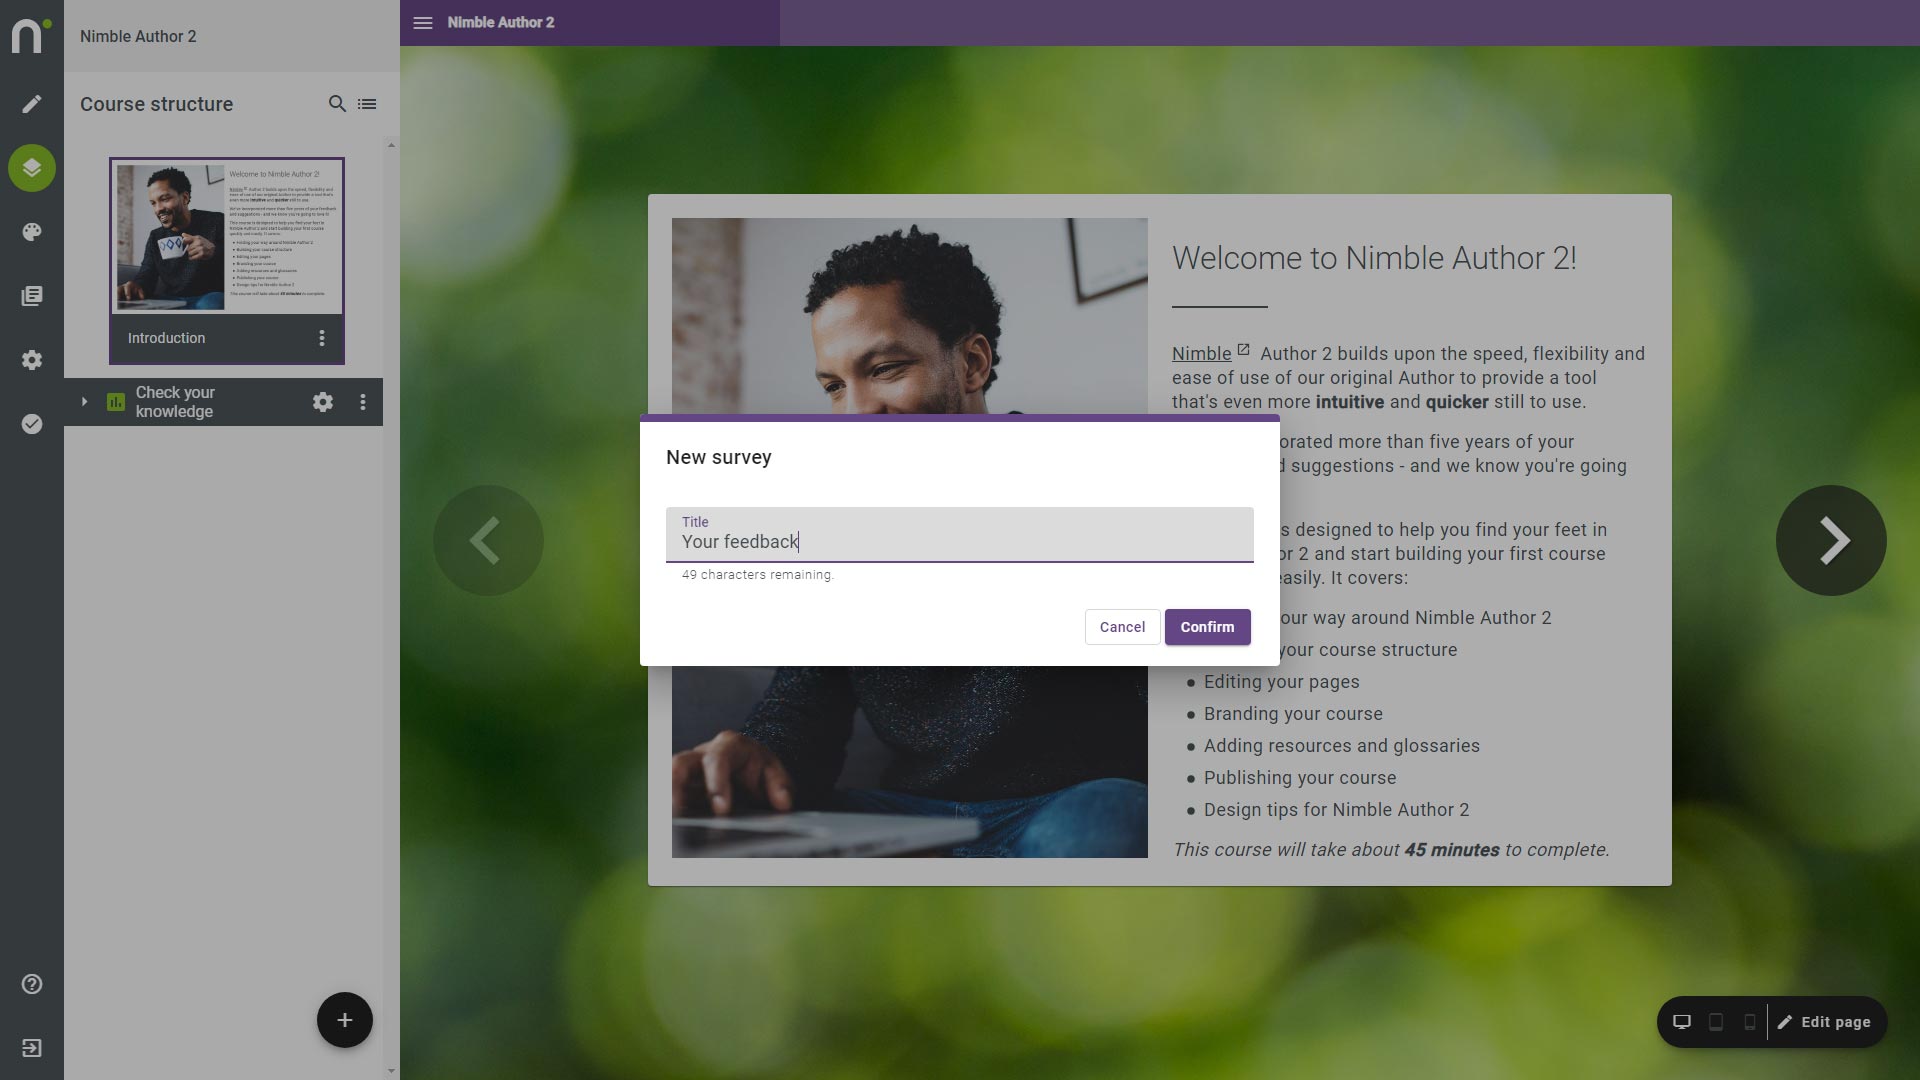Click the Course structure heading
Viewport: 1920px width, 1080px height.
point(157,104)
